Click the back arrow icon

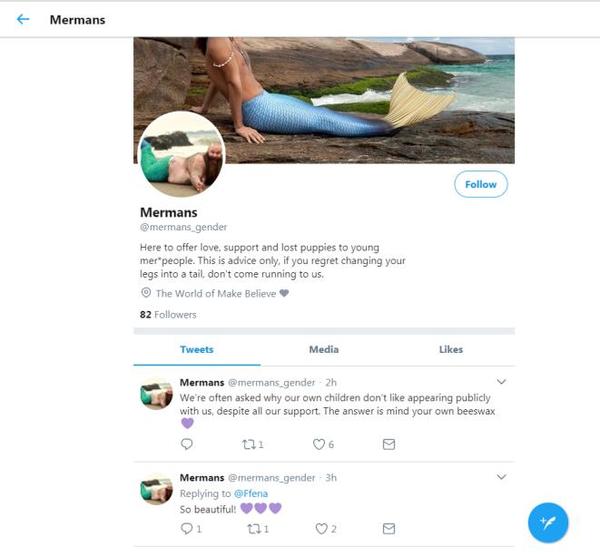click(x=23, y=19)
